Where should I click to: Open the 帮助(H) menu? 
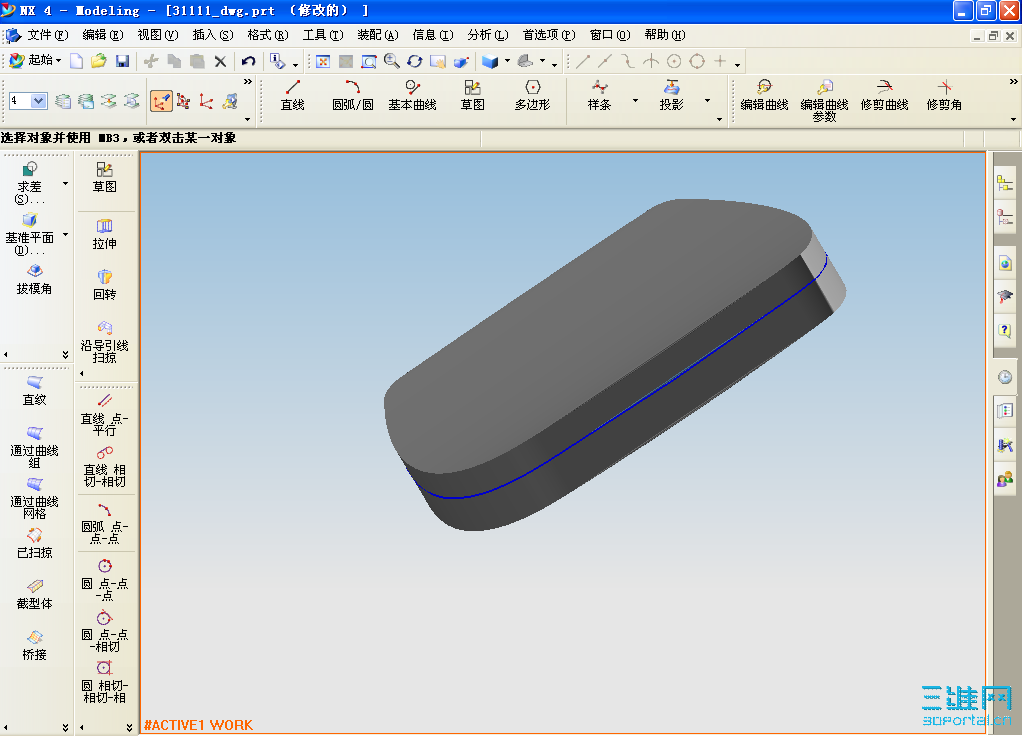tap(665, 35)
